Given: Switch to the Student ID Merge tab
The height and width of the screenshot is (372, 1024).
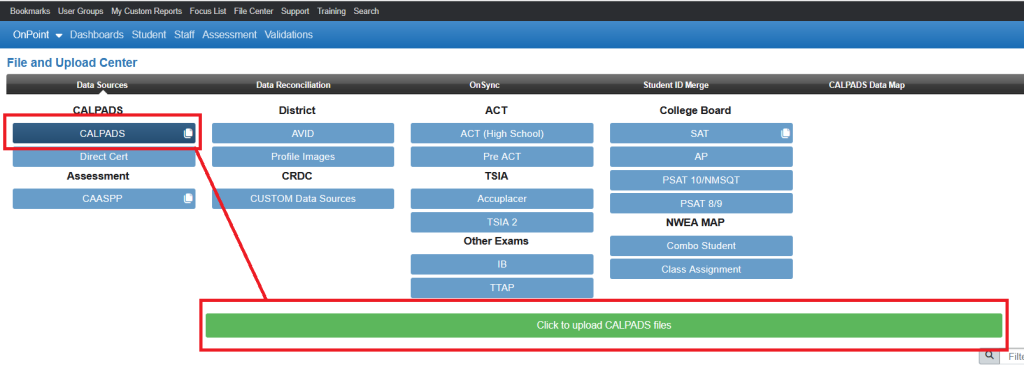Looking at the screenshot, I should click(676, 85).
